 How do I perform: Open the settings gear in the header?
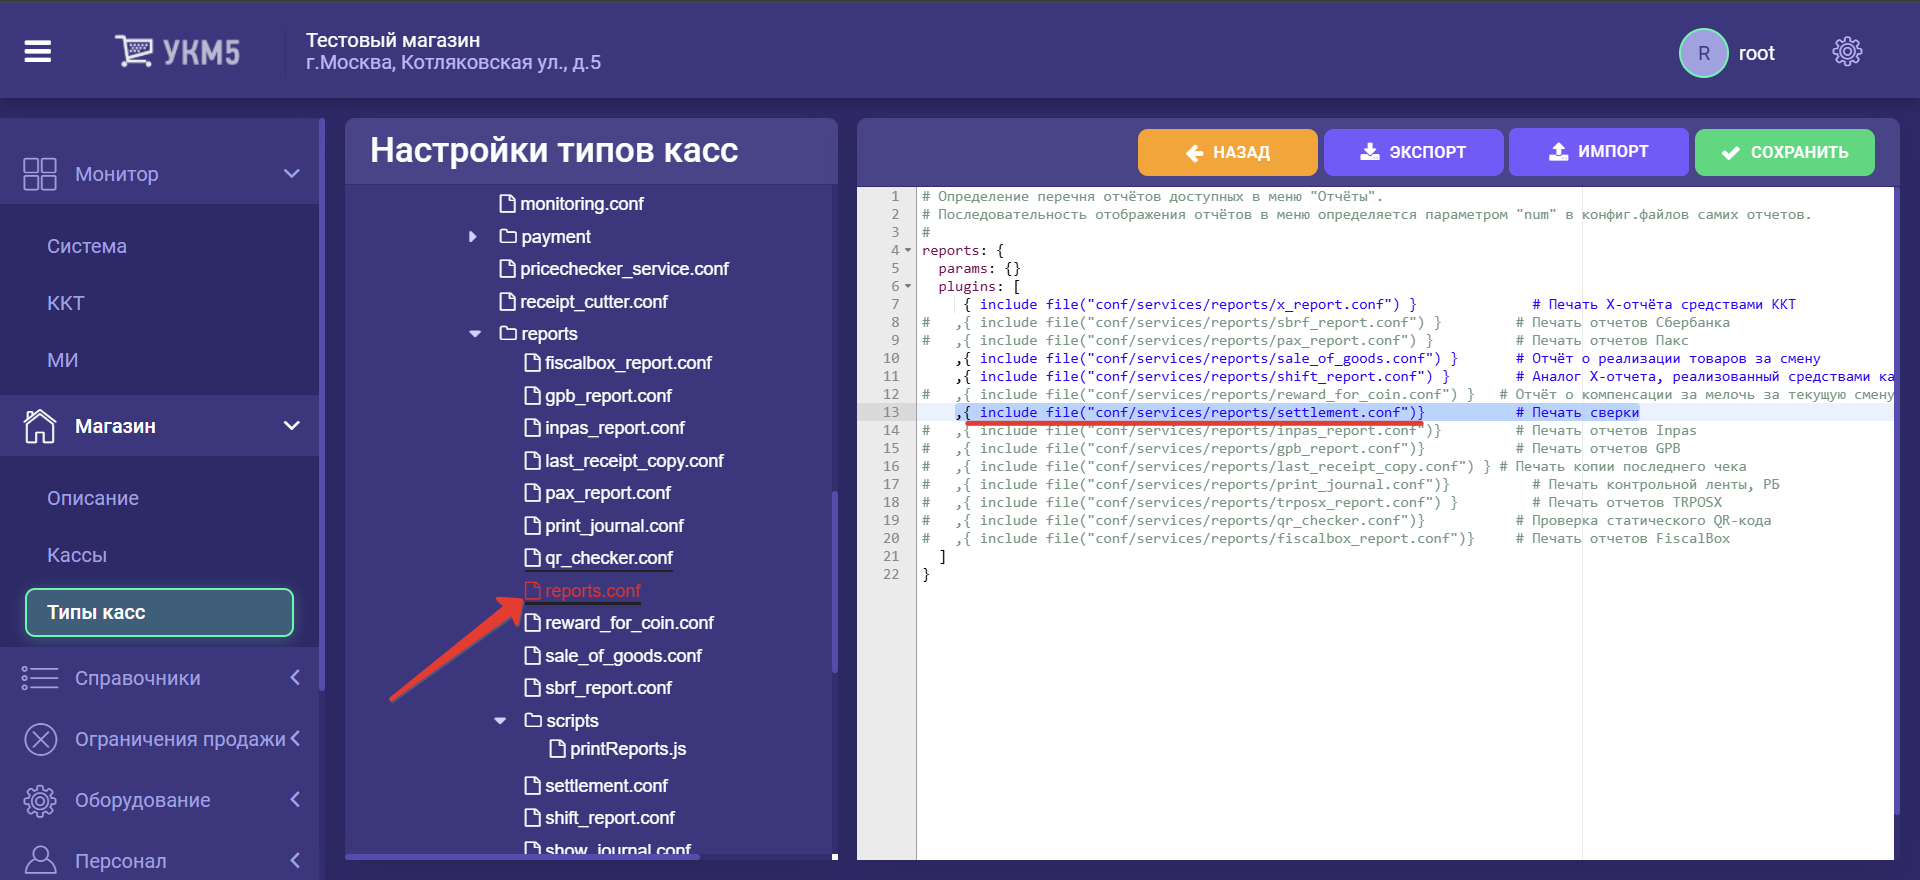pos(1847,52)
